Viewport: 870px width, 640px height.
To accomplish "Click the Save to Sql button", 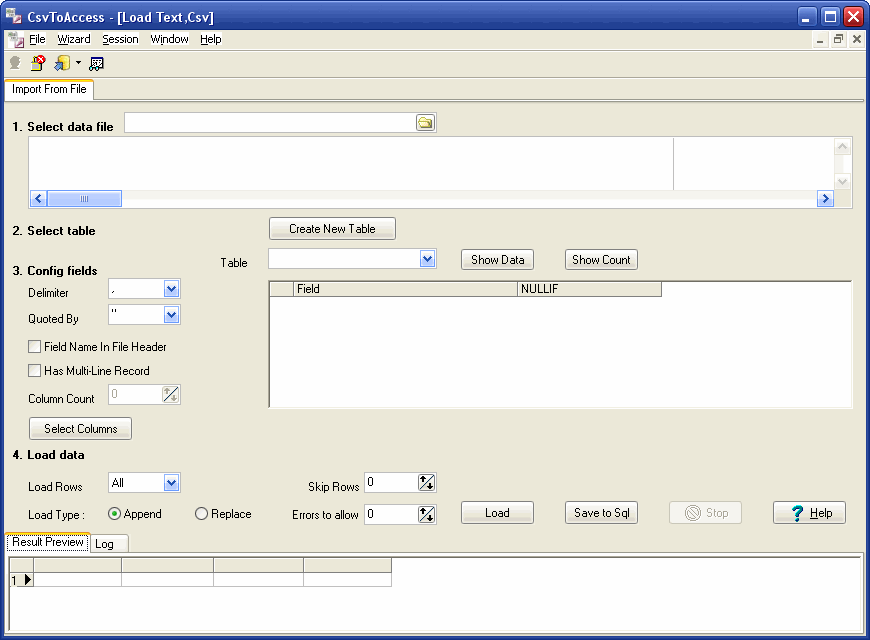I will 601,513.
